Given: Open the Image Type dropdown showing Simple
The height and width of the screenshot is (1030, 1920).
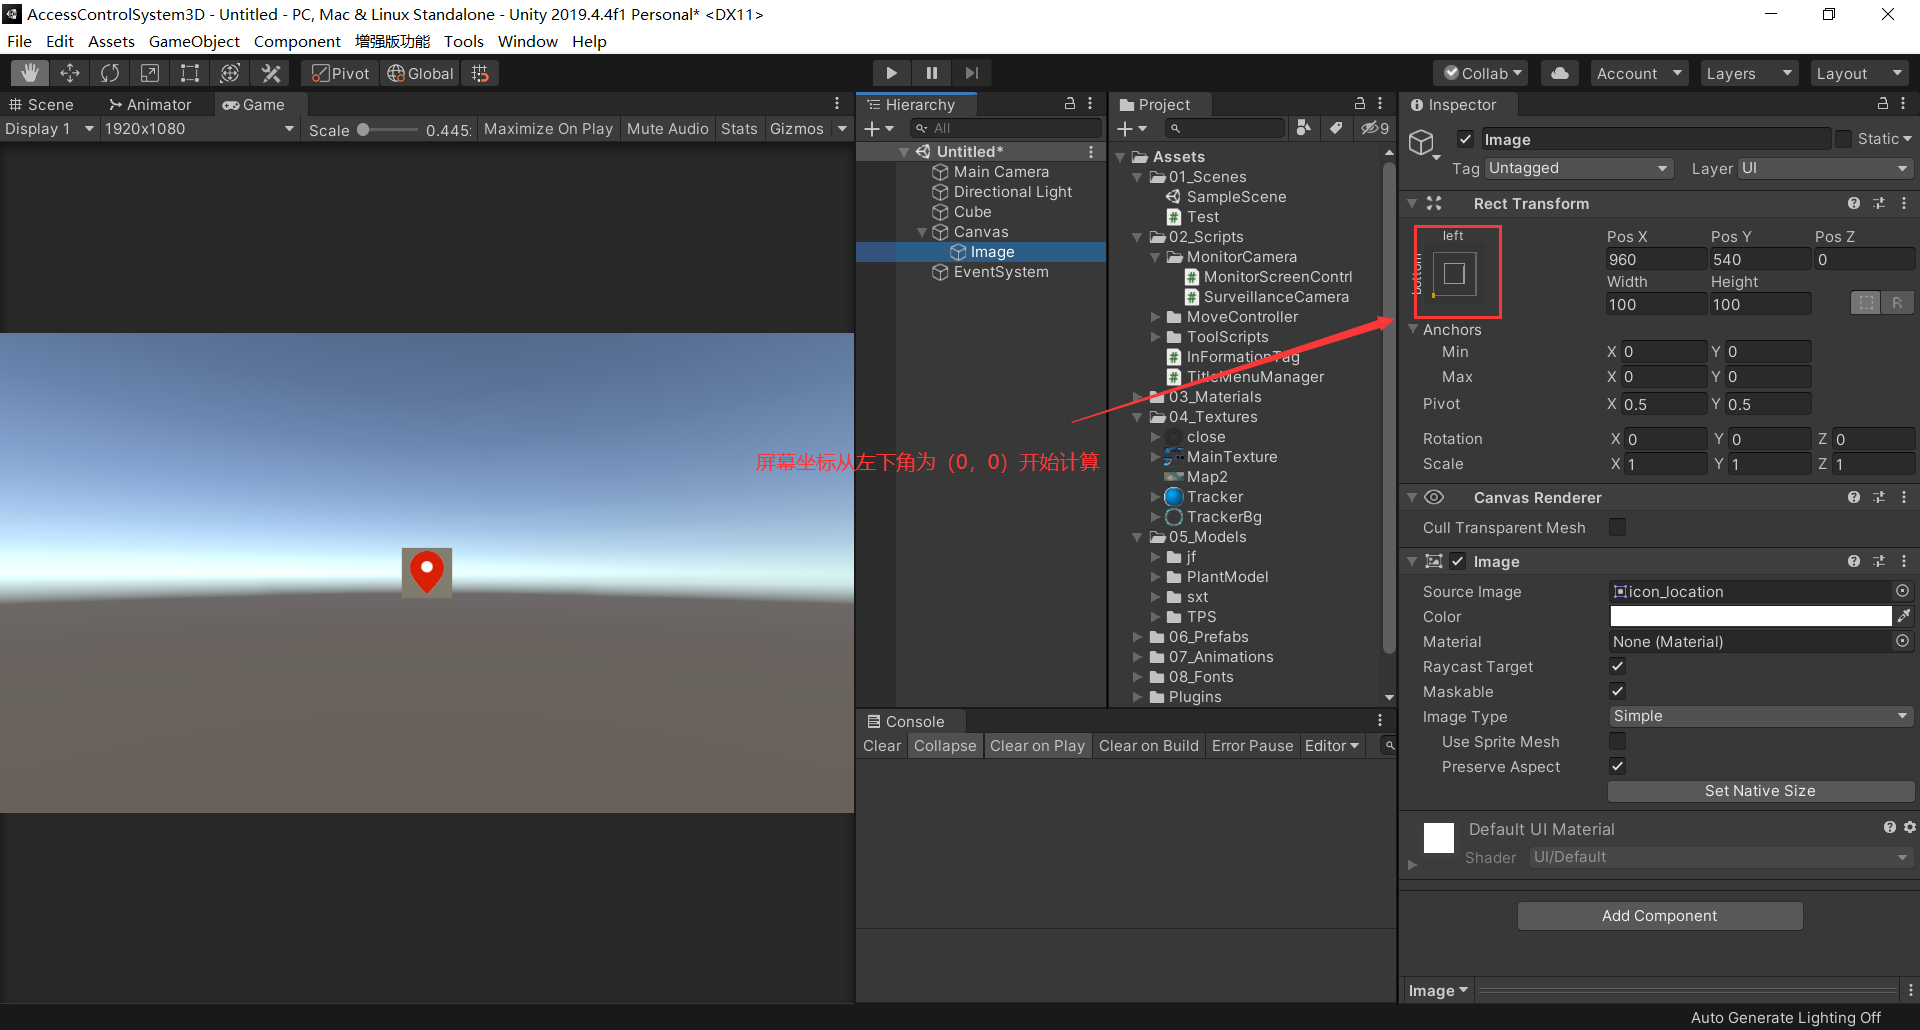Looking at the screenshot, I should [1760, 716].
